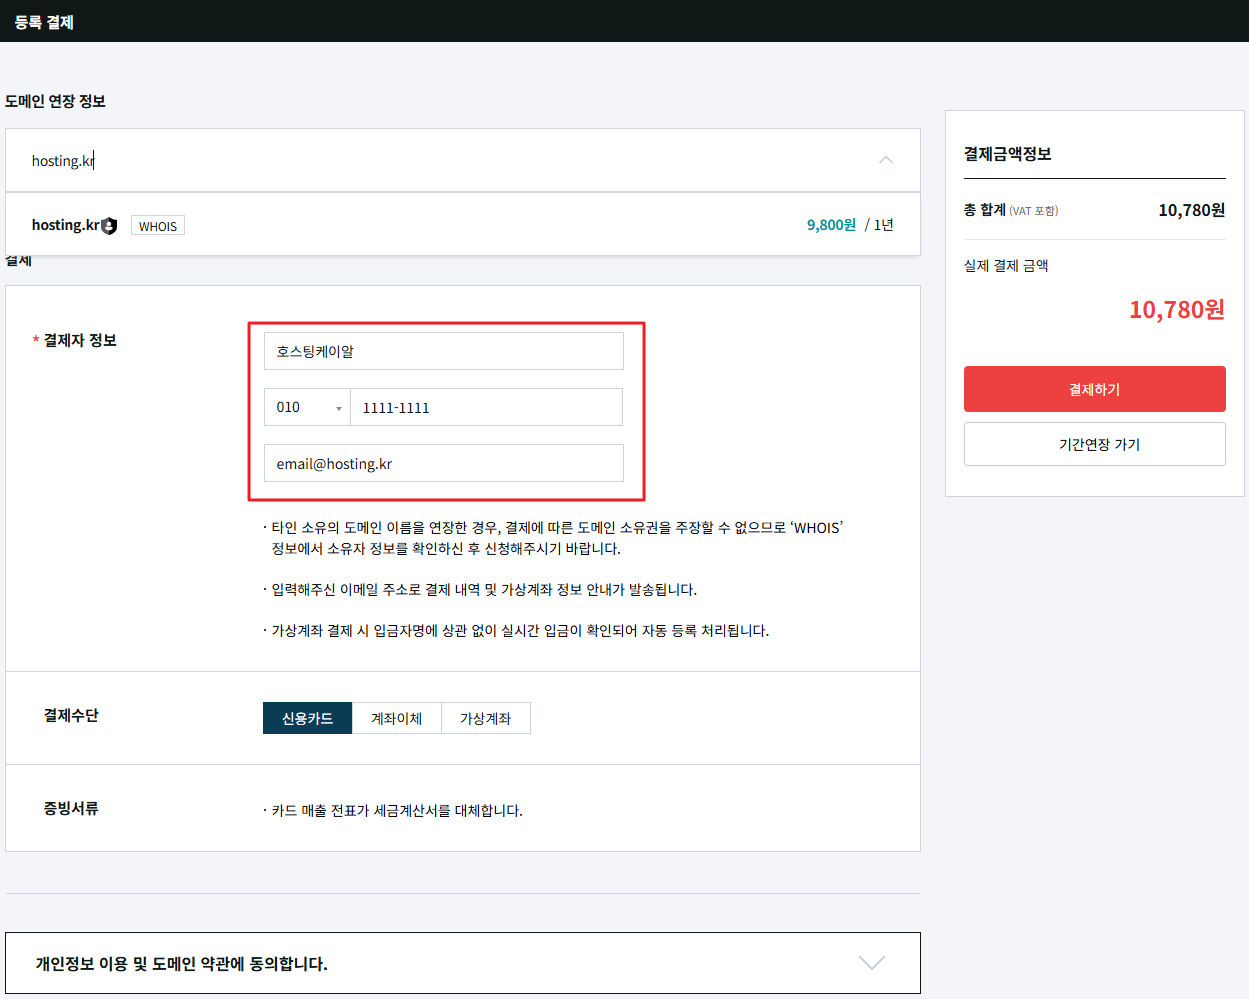The height and width of the screenshot is (999, 1249).
Task: Click the 9,800원 price text
Action: pyautogui.click(x=831, y=225)
